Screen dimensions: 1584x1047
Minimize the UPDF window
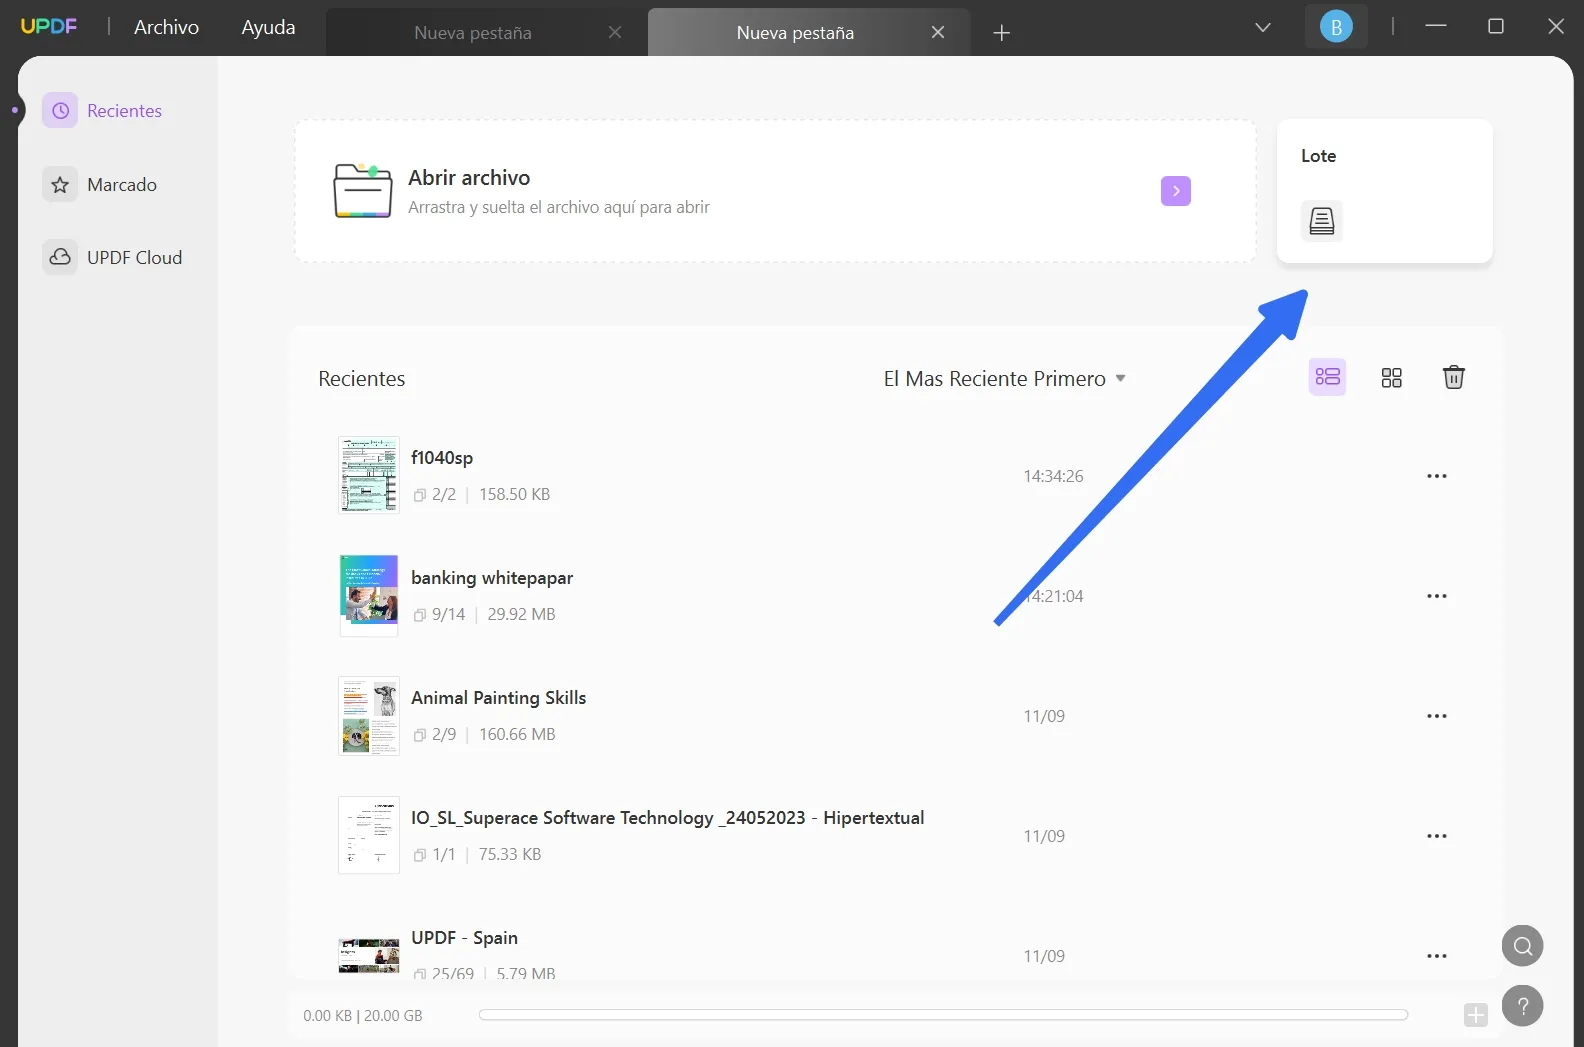1436,26
